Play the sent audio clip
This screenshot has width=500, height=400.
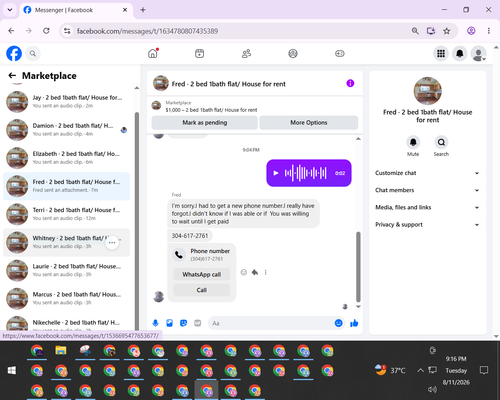(276, 173)
